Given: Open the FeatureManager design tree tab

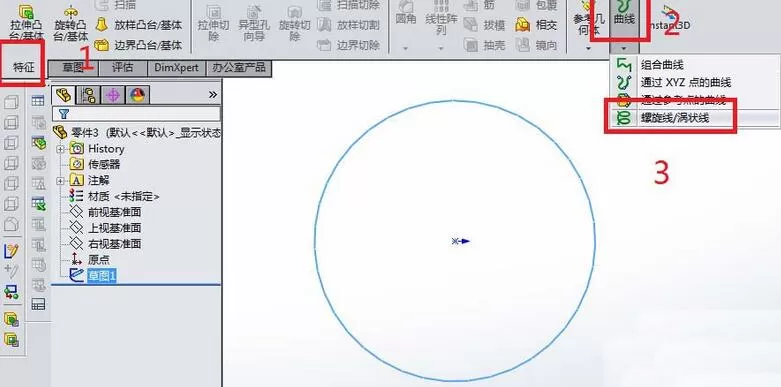Looking at the screenshot, I should click(x=63, y=95).
